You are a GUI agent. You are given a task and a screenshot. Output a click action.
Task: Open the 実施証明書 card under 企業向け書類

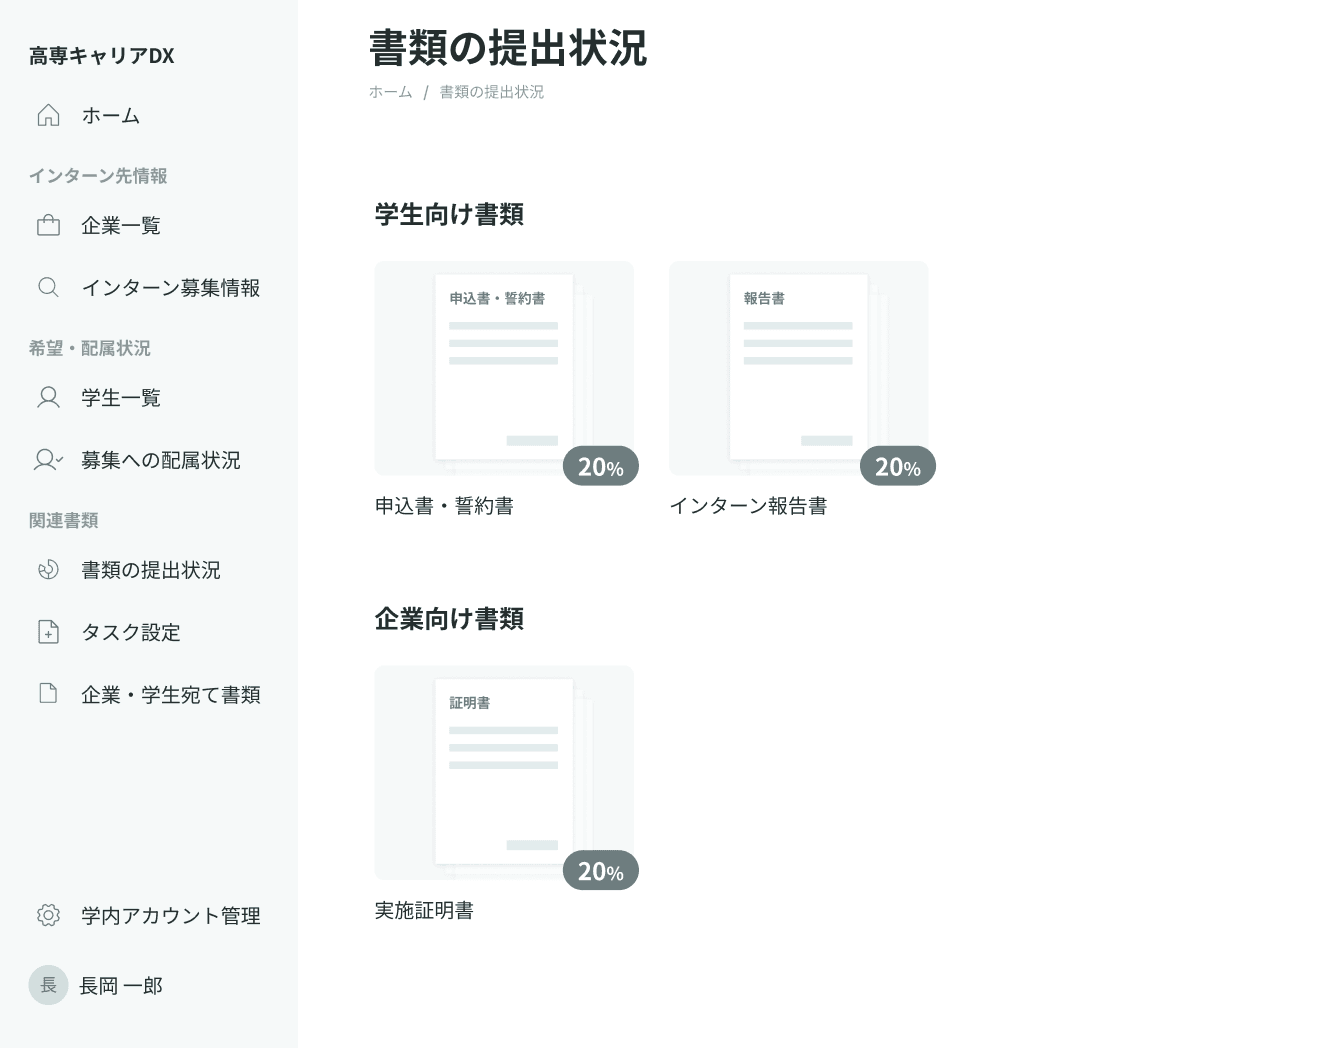[x=504, y=773]
